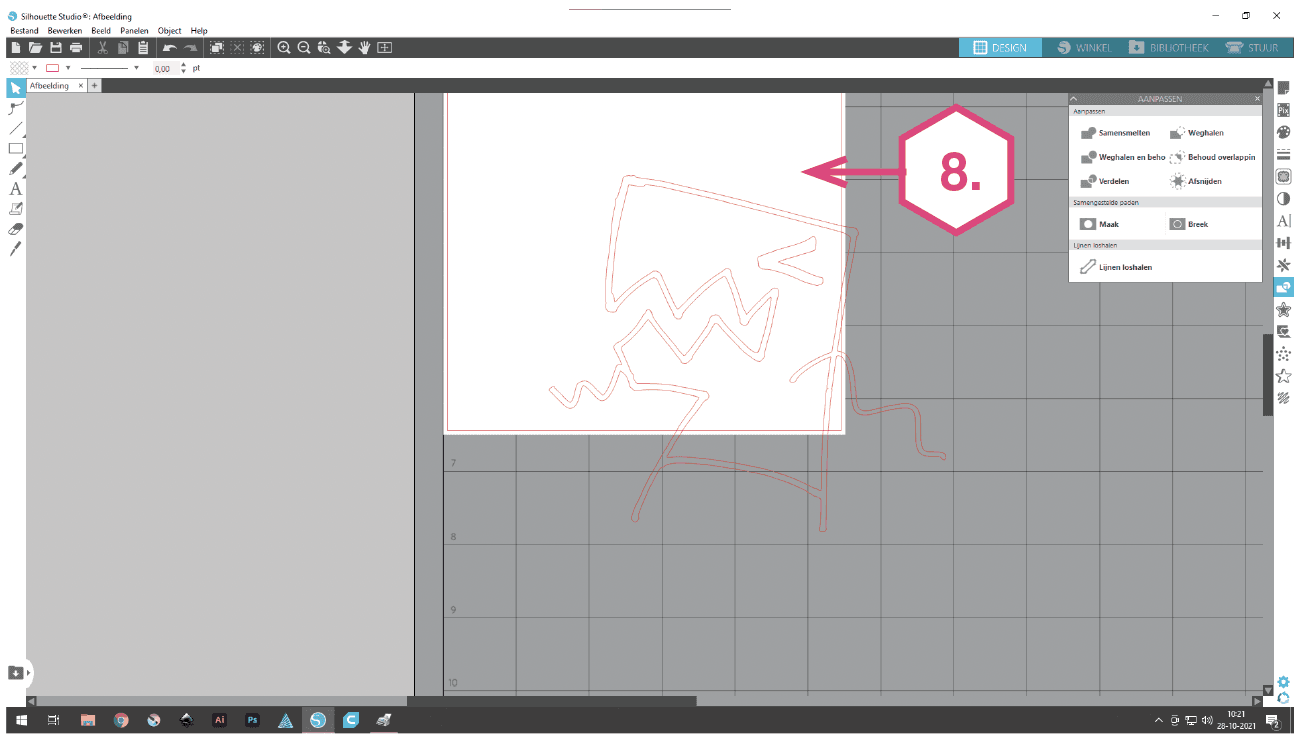This screenshot has width=1296, height=736.
Task: Add a new document tab with plus
Action: click(x=95, y=86)
